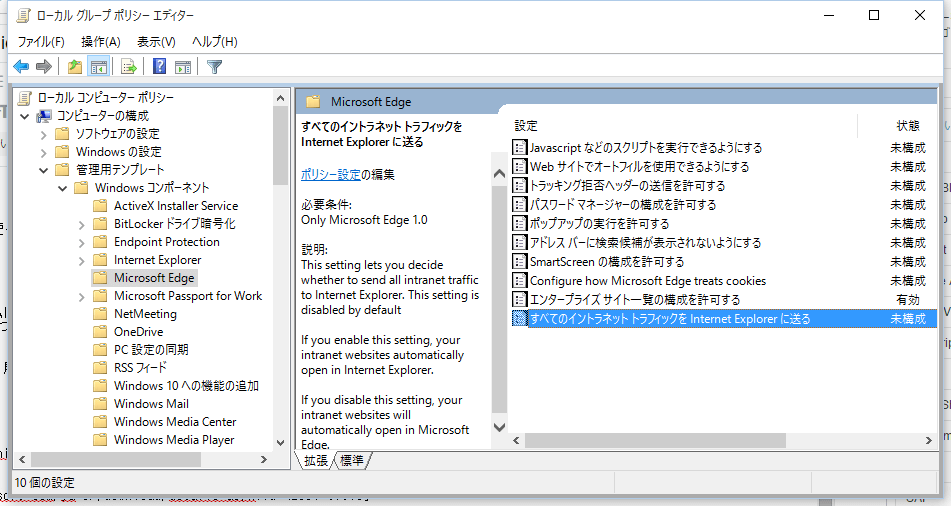The image size is (951, 506).
Task: Click the ローカル コンピューター ポリシー root icon
Action: (x=24, y=98)
